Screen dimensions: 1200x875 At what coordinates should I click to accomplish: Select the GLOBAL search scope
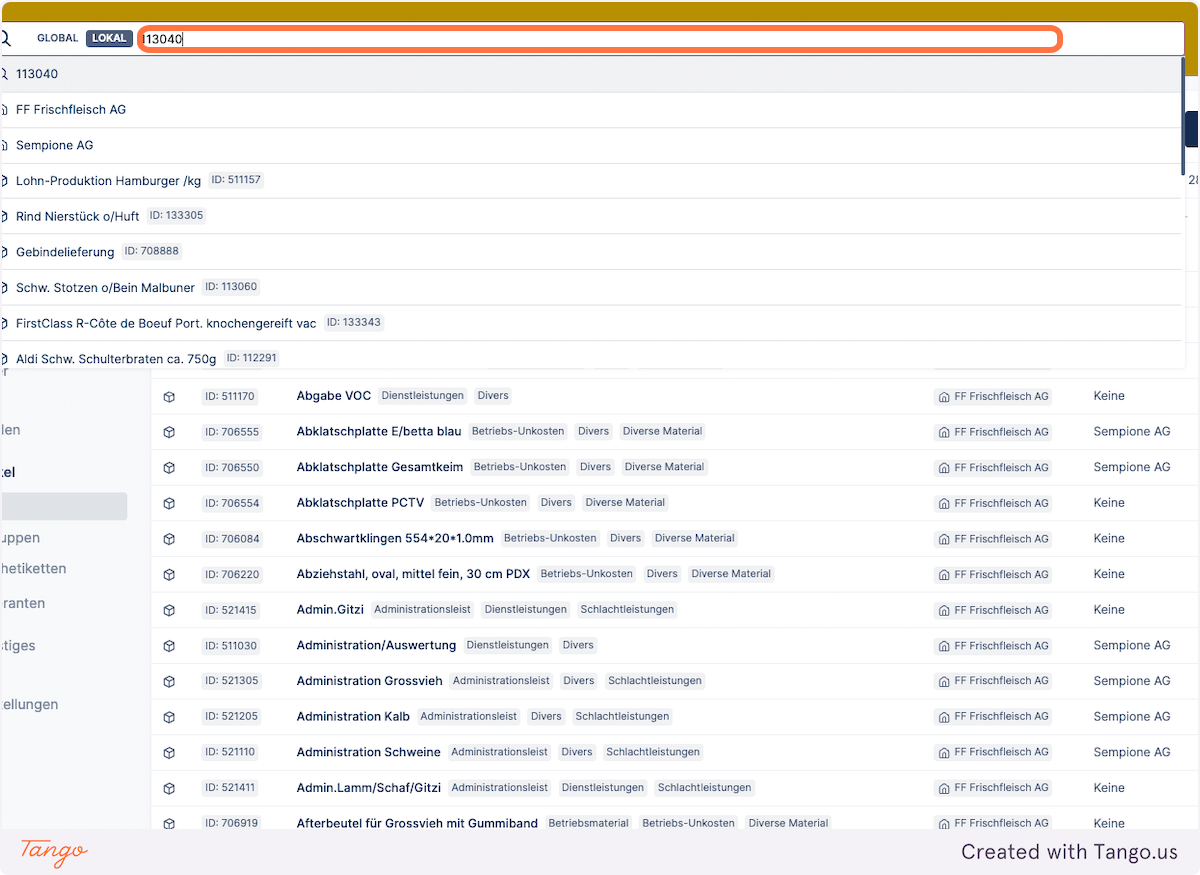click(57, 38)
